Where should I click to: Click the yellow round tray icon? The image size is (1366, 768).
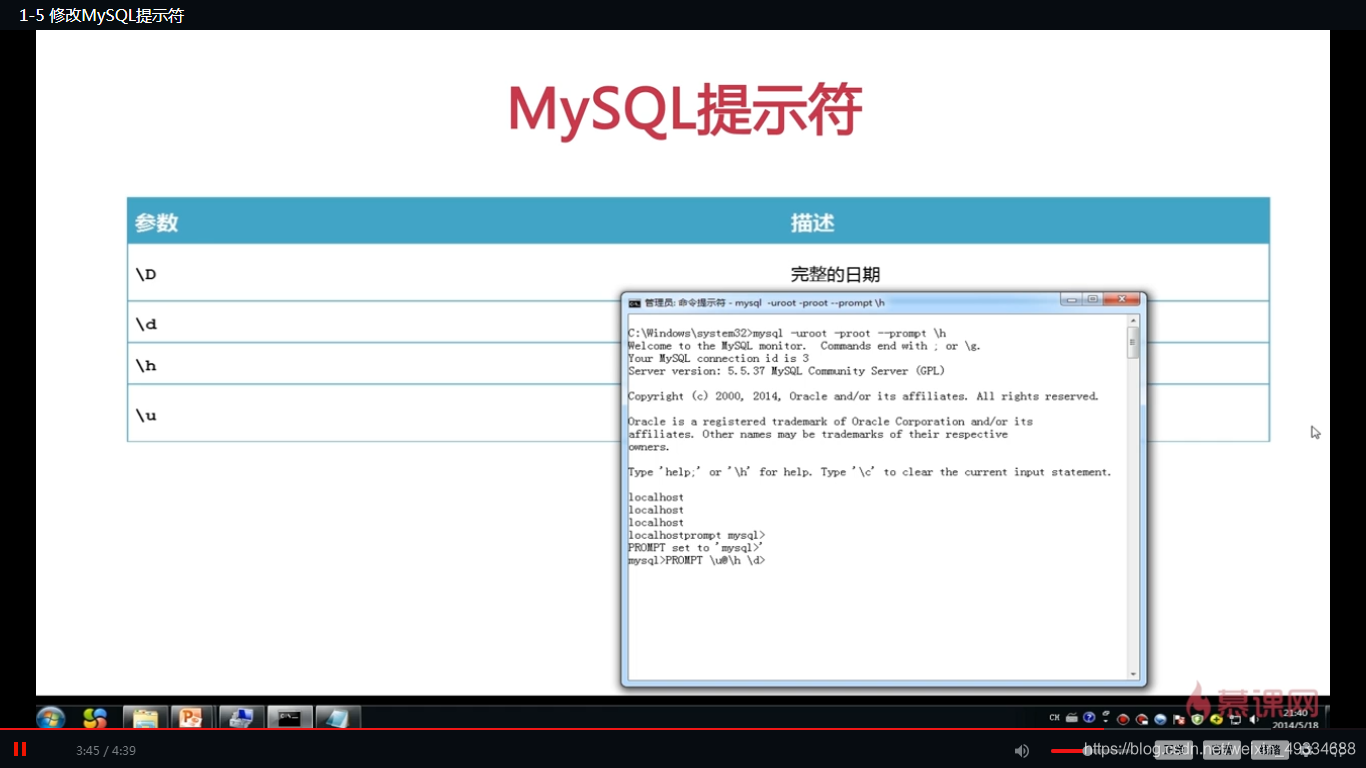coord(1216,719)
